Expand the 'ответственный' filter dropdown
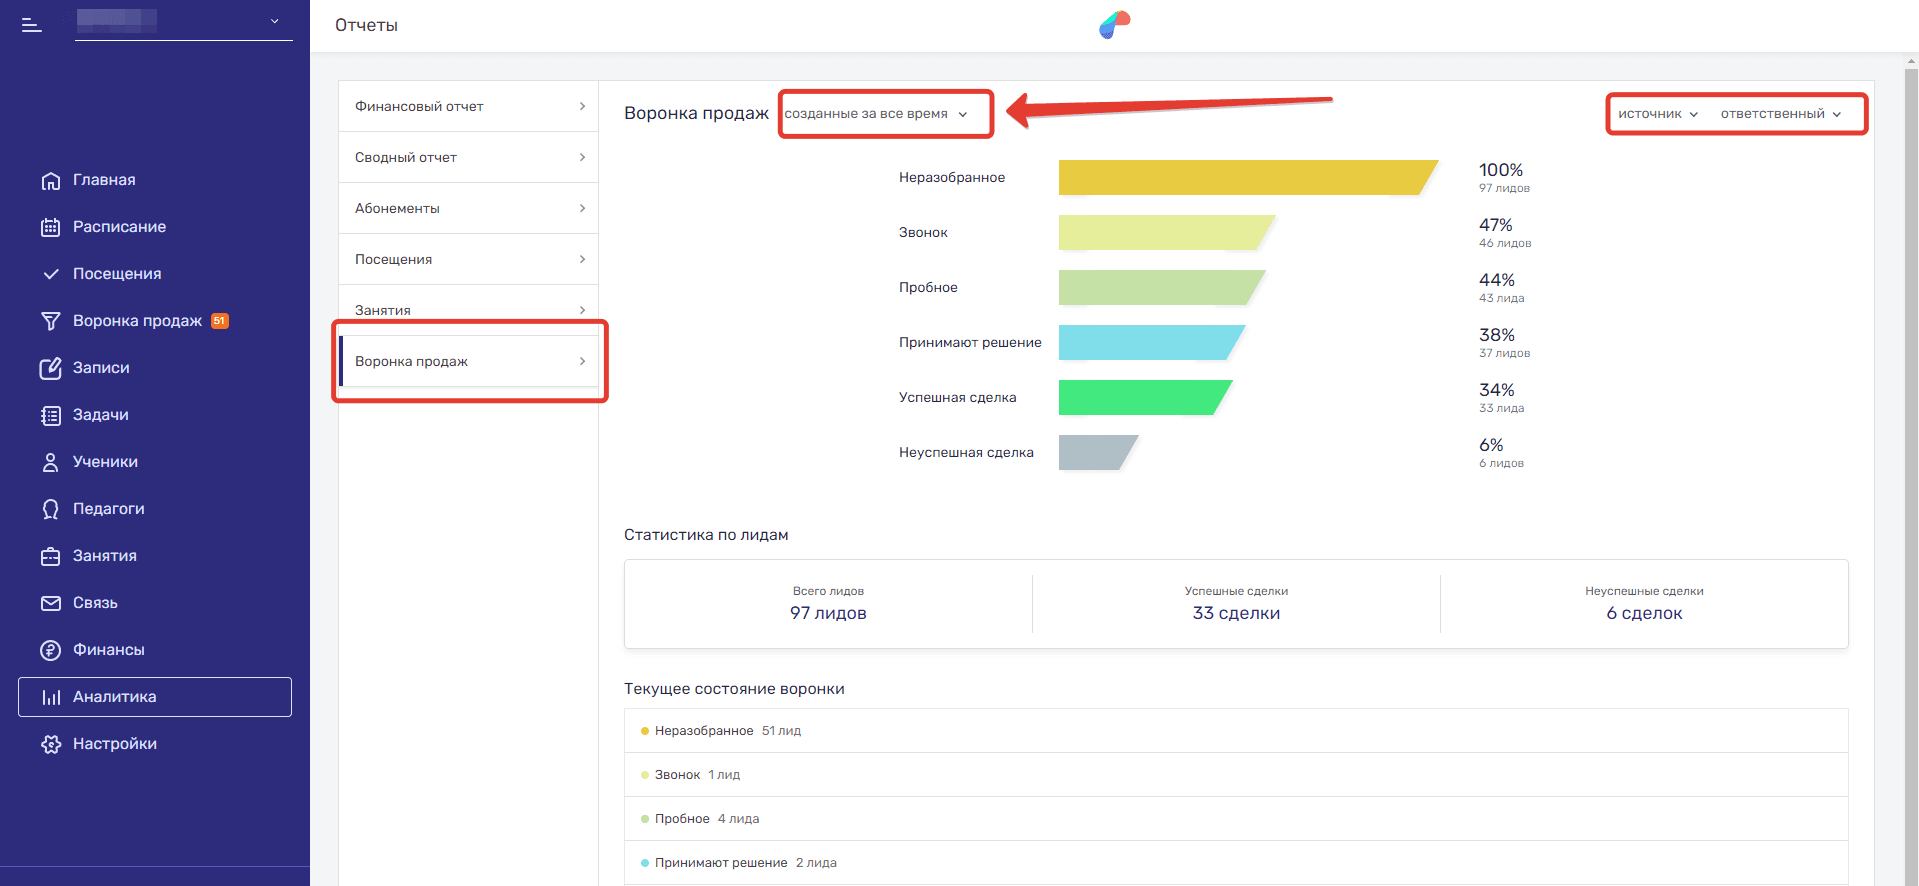The height and width of the screenshot is (886, 1919). point(1780,114)
